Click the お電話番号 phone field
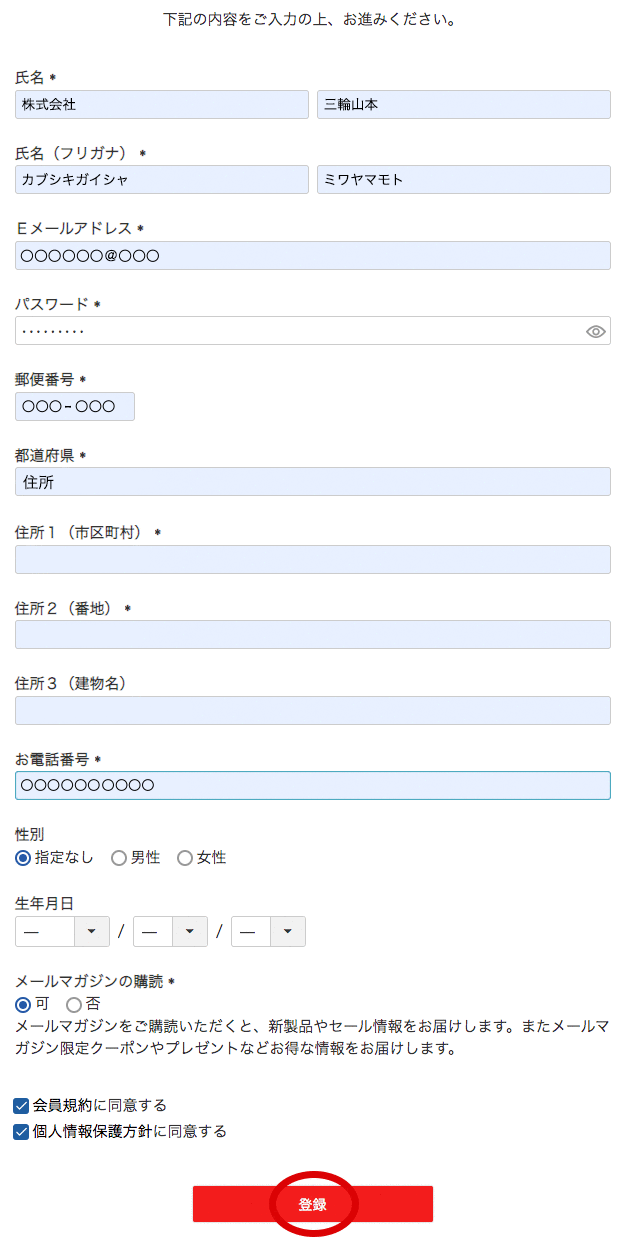627x1254 pixels. pyautogui.click(x=313, y=785)
